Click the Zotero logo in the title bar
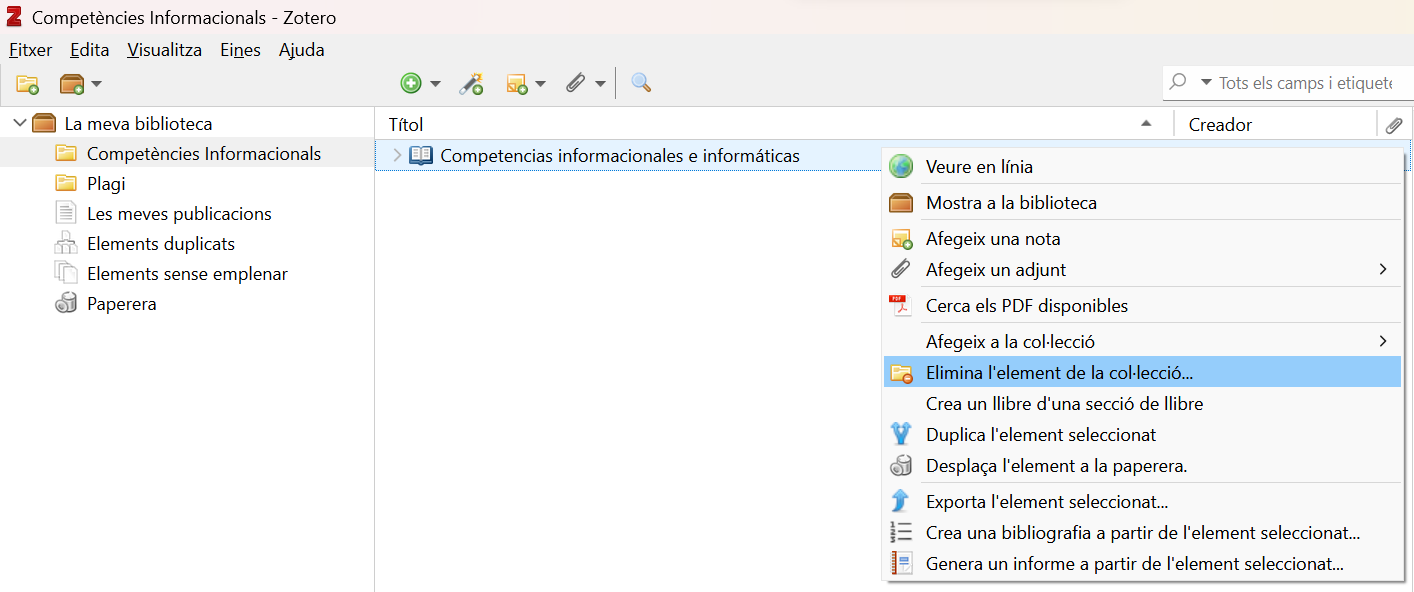This screenshot has width=1414, height=592. pyautogui.click(x=14, y=18)
